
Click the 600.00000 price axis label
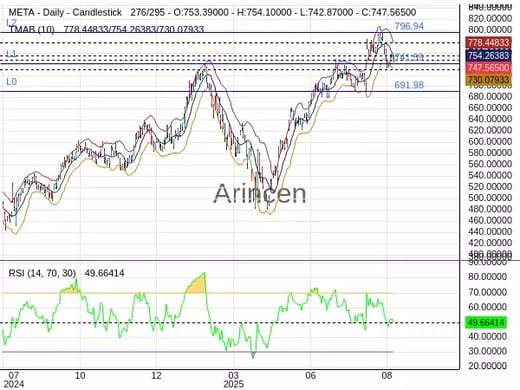click(x=490, y=141)
